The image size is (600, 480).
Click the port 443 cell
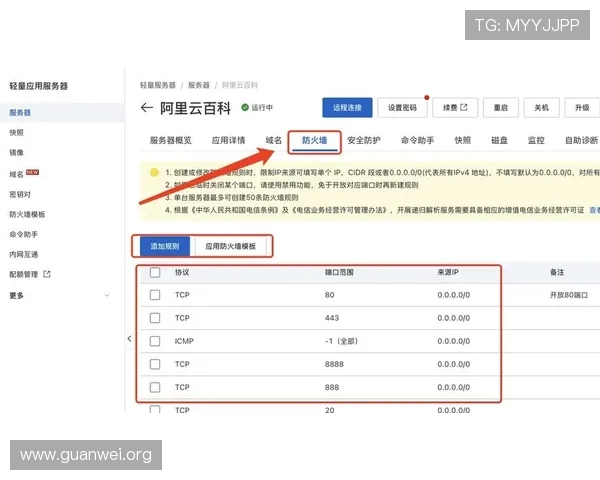coord(332,318)
